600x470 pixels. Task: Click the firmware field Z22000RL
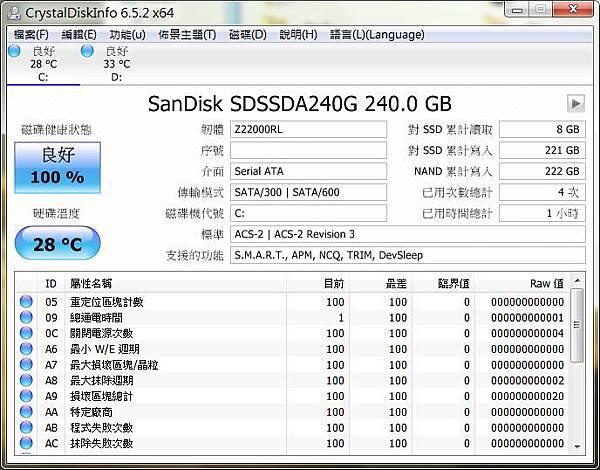(308, 129)
